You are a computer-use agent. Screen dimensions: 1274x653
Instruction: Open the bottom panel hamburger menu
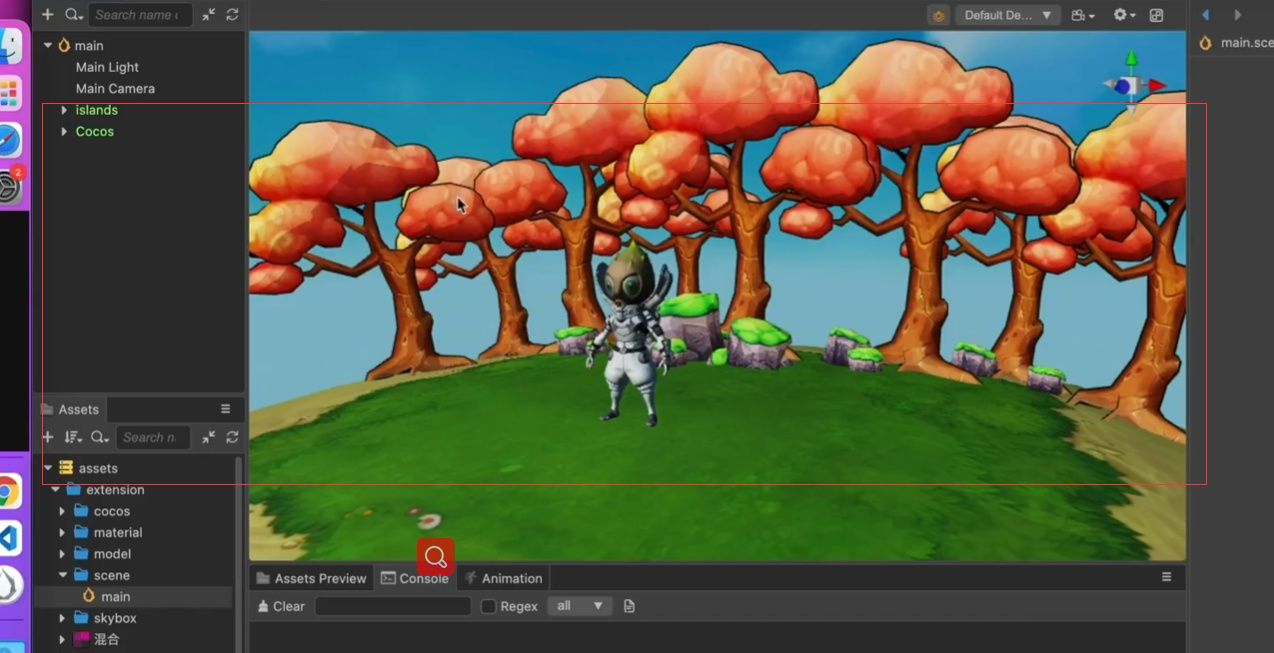1166,577
